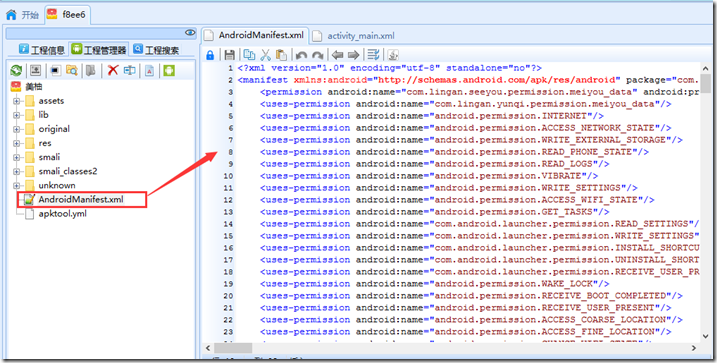This screenshot has height=363, width=717.
Task: Click the 美柚 project root icon
Action: pos(16,86)
